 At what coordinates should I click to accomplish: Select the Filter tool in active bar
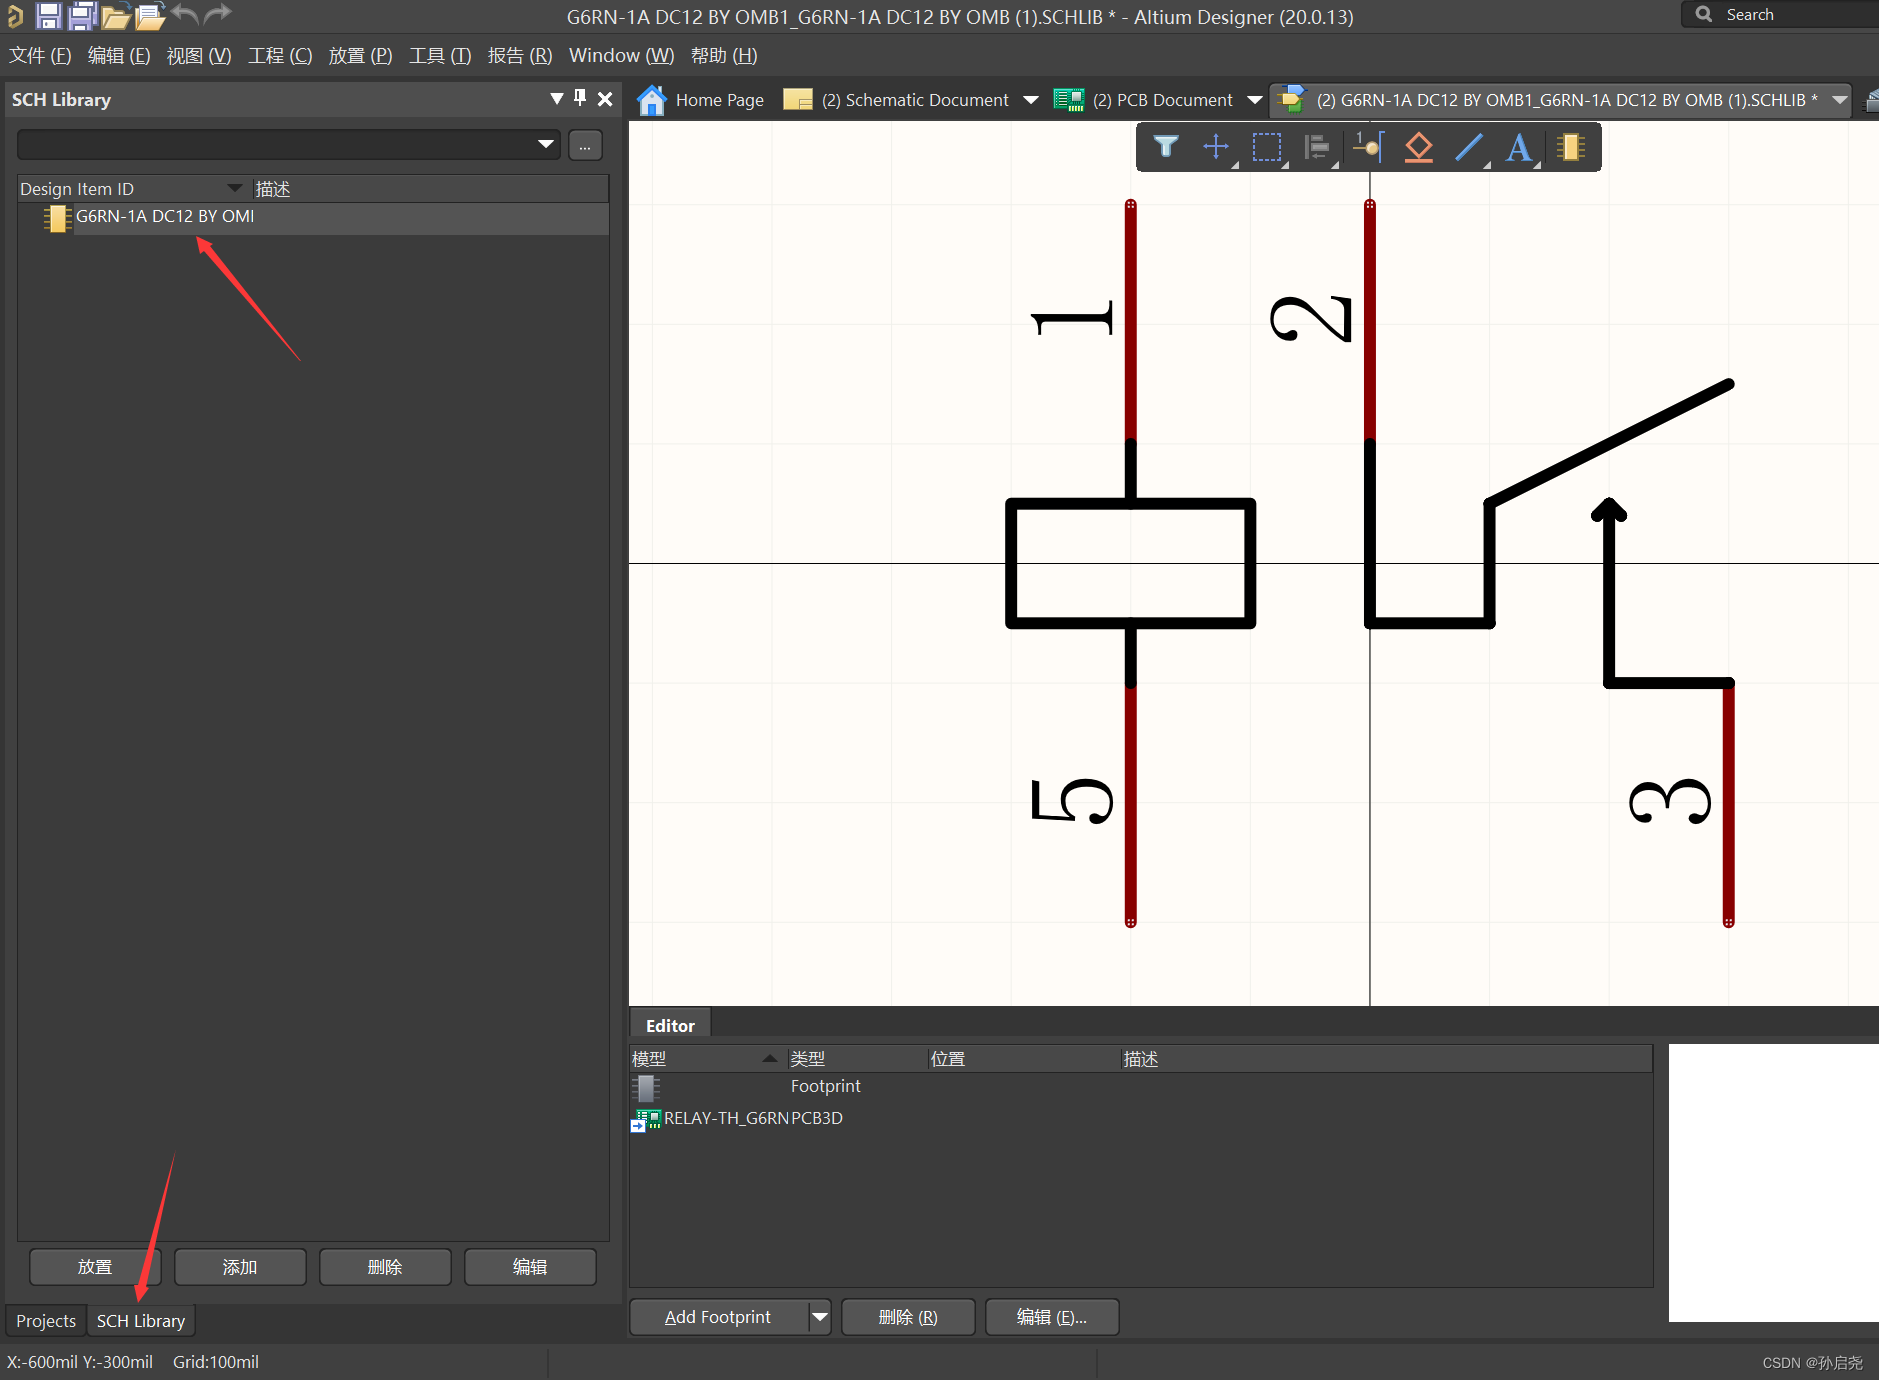1165,147
